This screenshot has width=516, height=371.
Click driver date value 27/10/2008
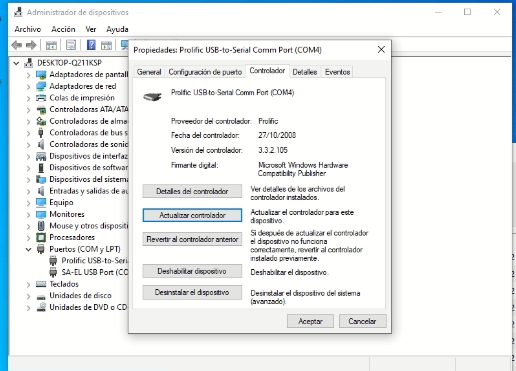click(277, 135)
